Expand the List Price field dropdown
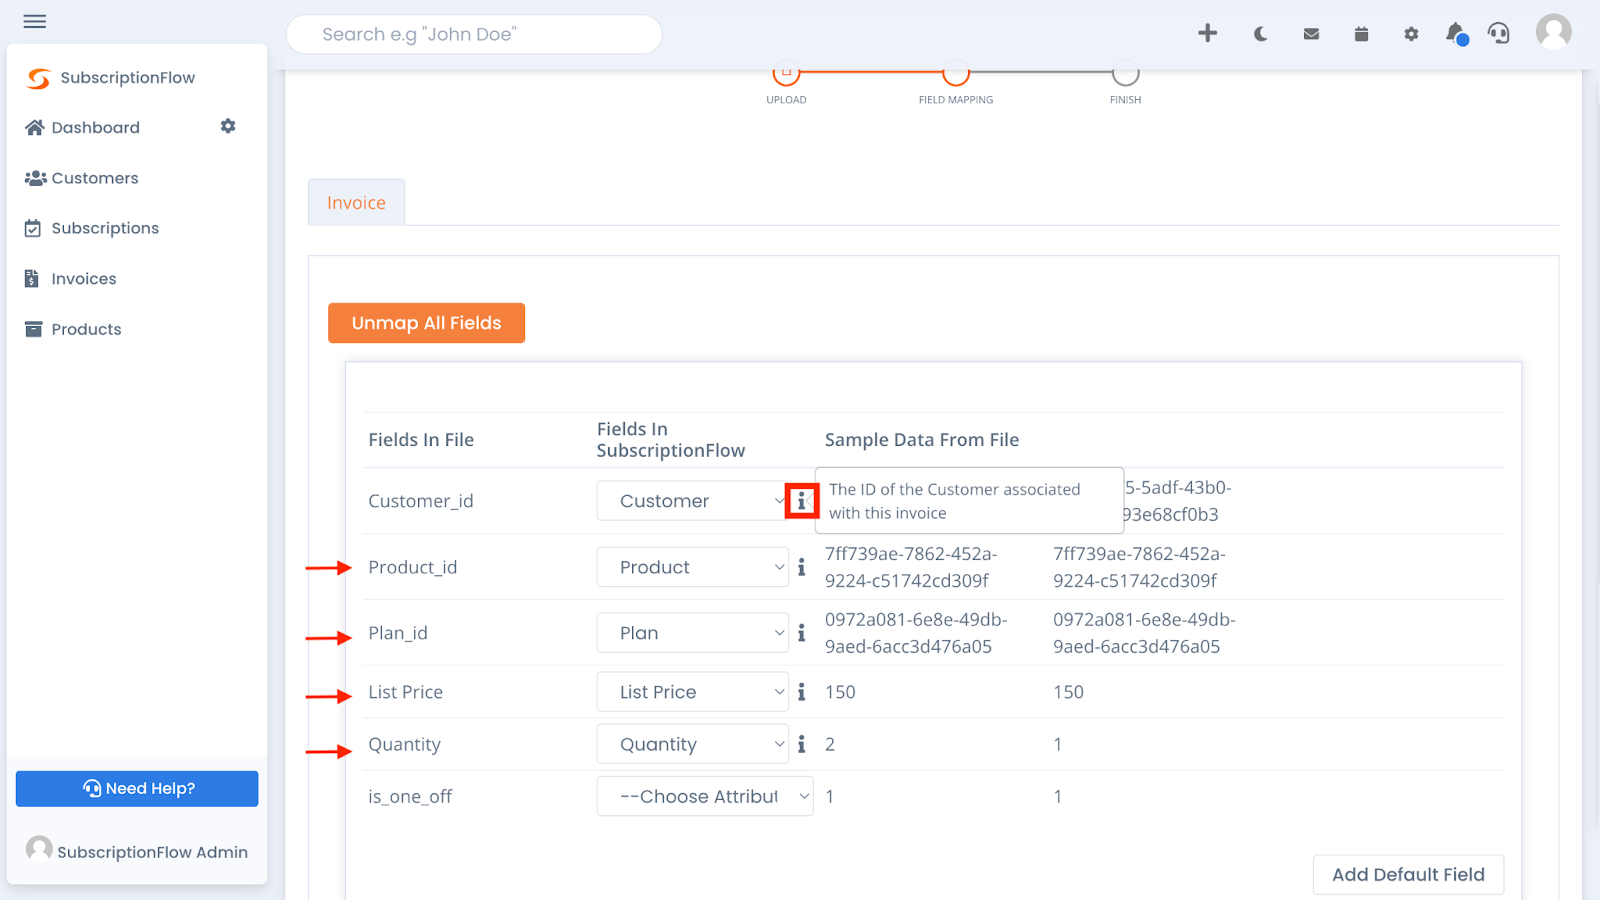The width and height of the screenshot is (1600, 900). click(692, 692)
